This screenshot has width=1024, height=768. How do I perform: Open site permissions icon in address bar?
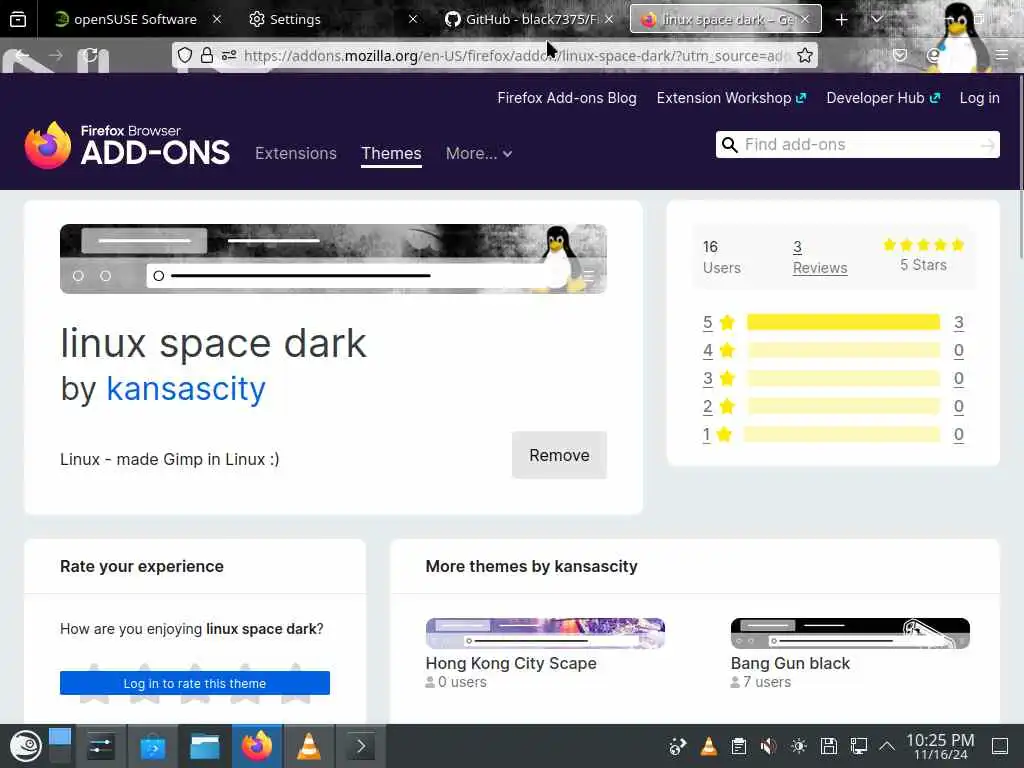point(229,56)
